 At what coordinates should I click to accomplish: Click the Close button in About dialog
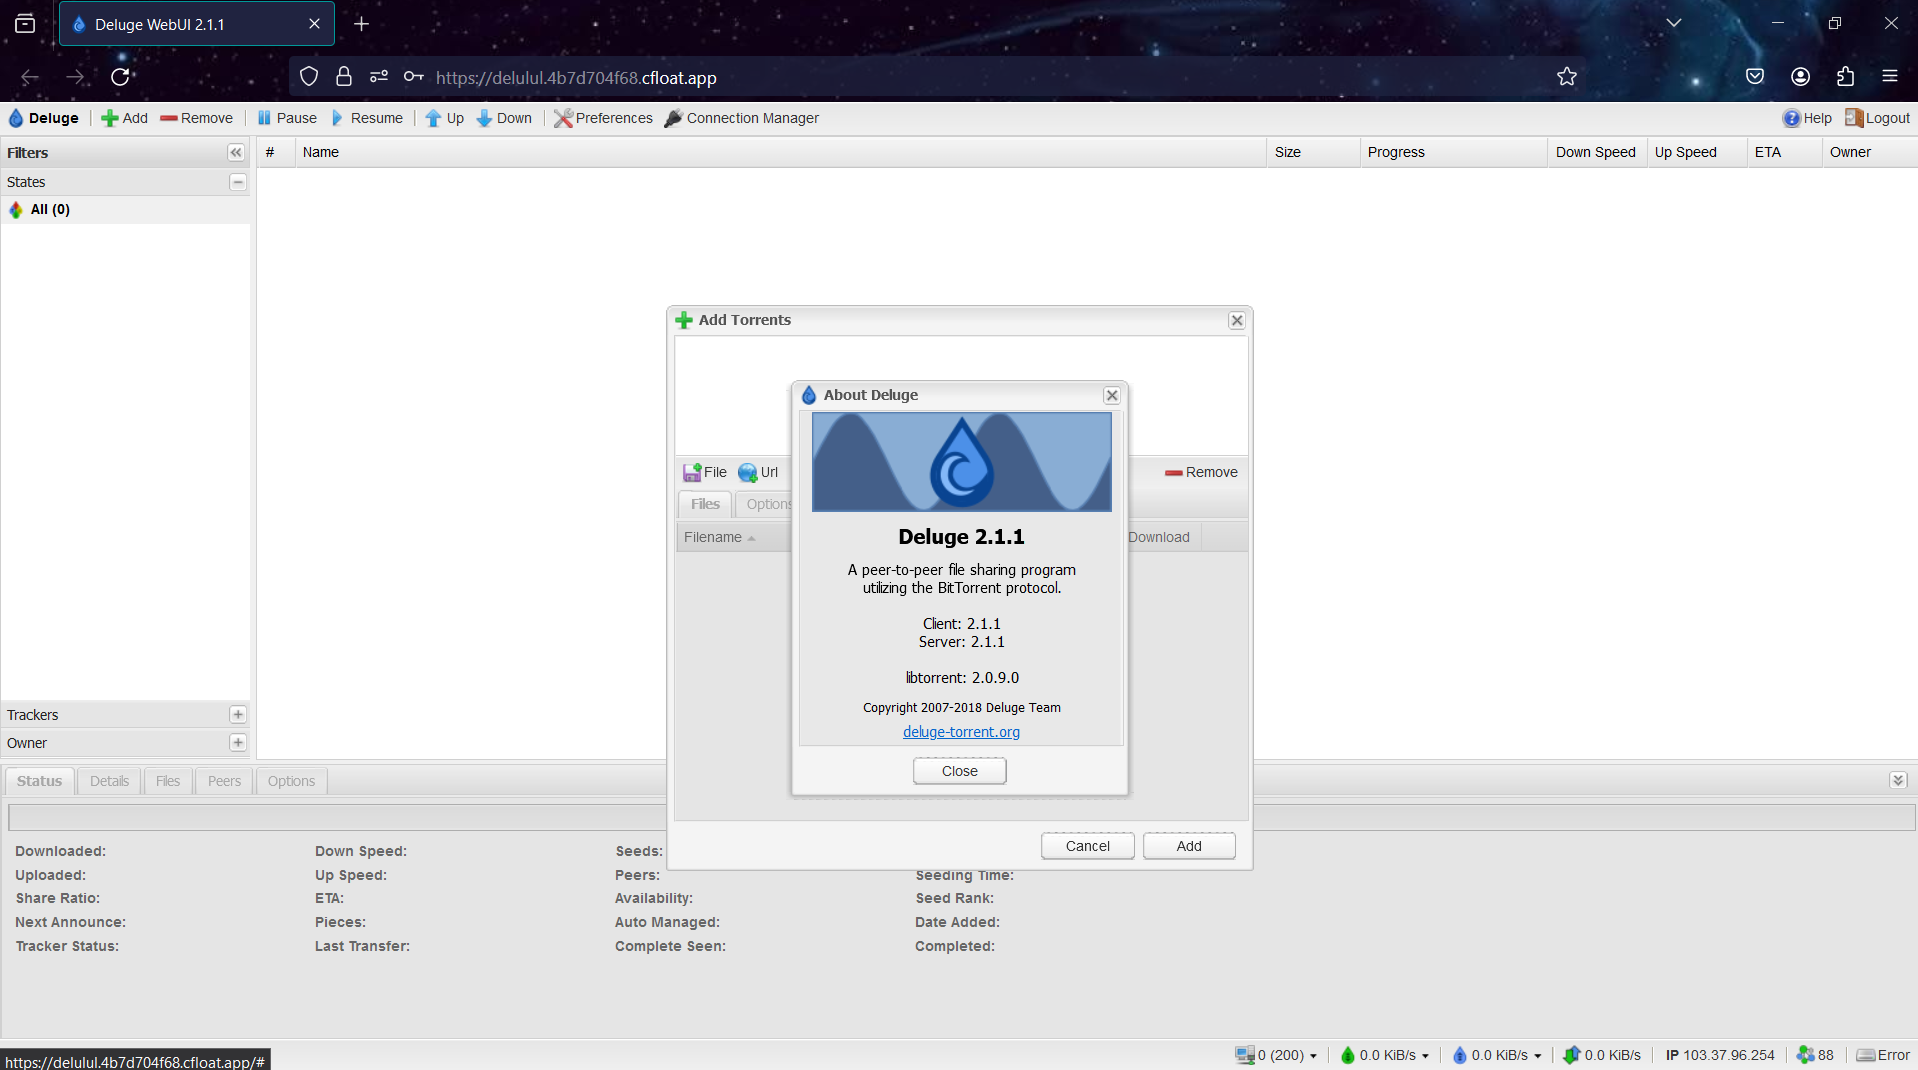coord(960,771)
